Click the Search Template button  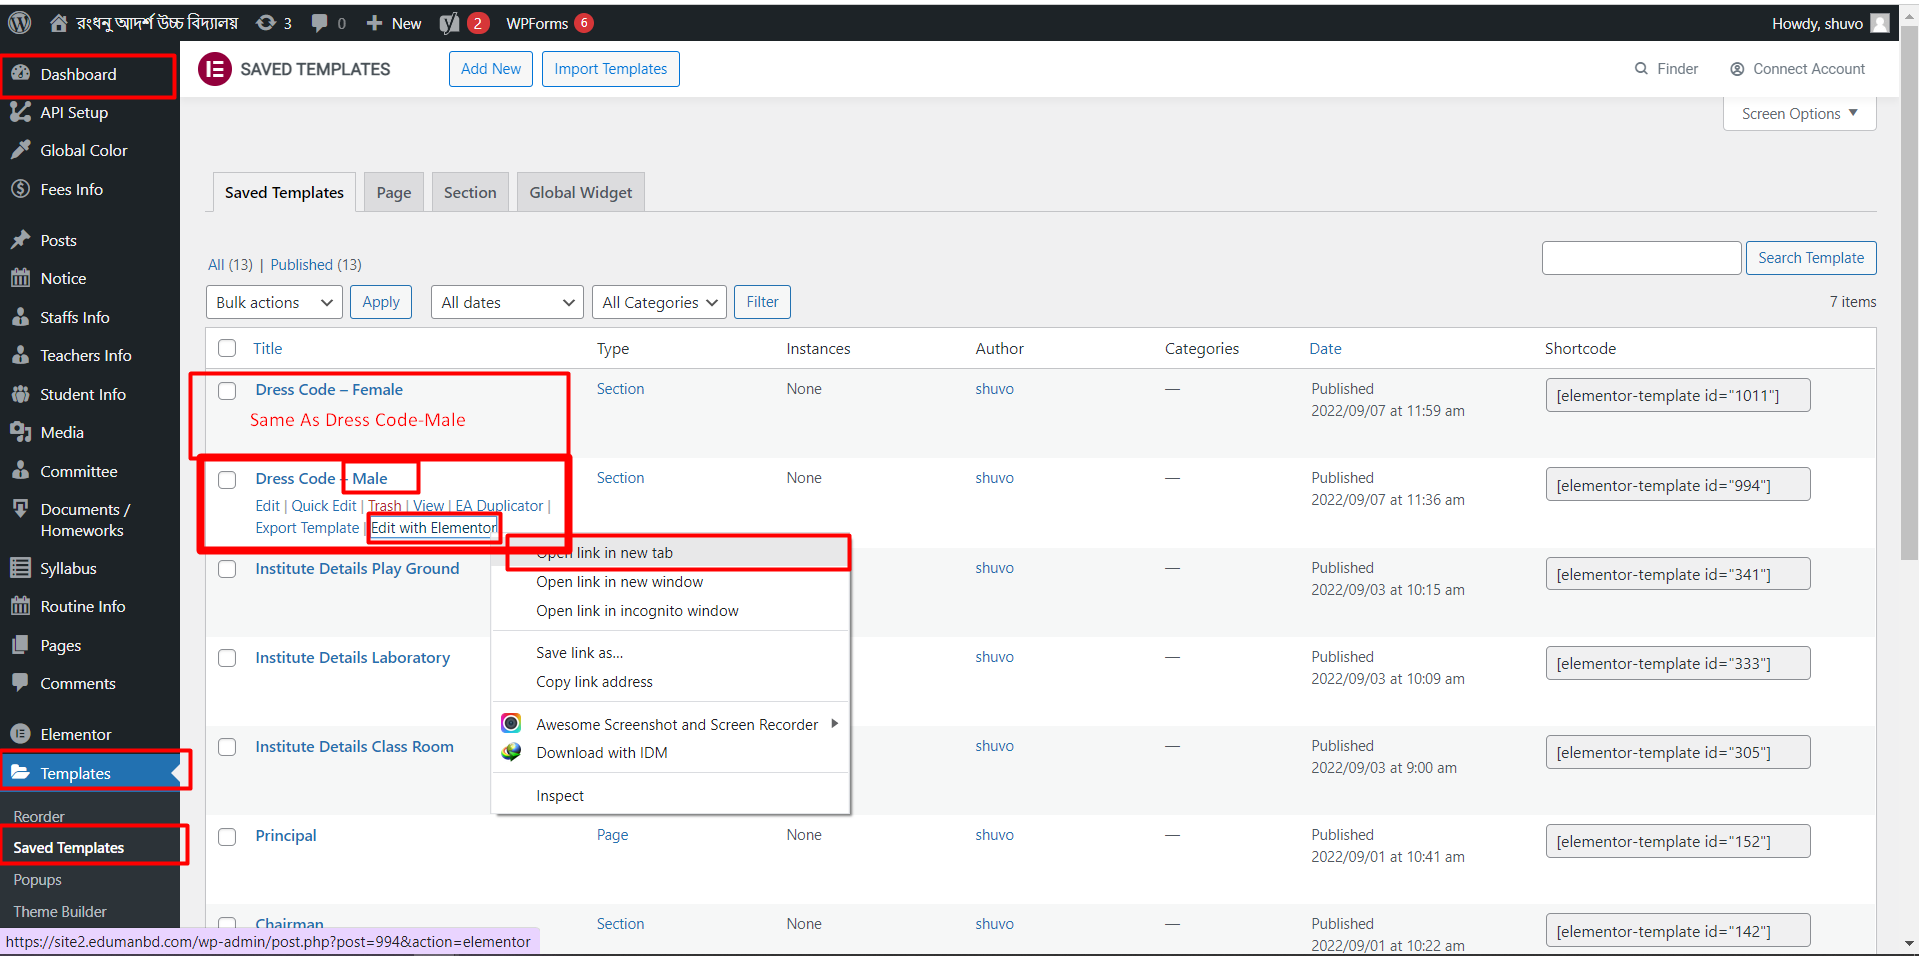point(1811,258)
